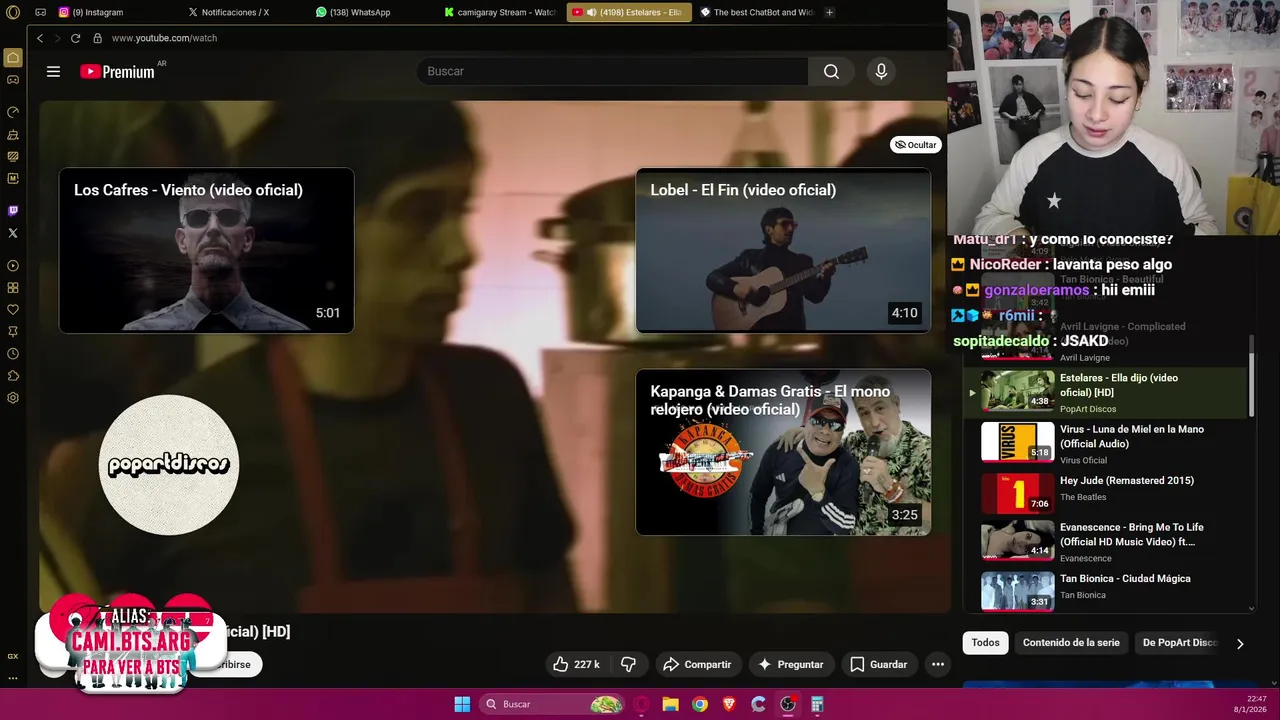
Task: Open a new browser tab with plus
Action: [829, 12]
